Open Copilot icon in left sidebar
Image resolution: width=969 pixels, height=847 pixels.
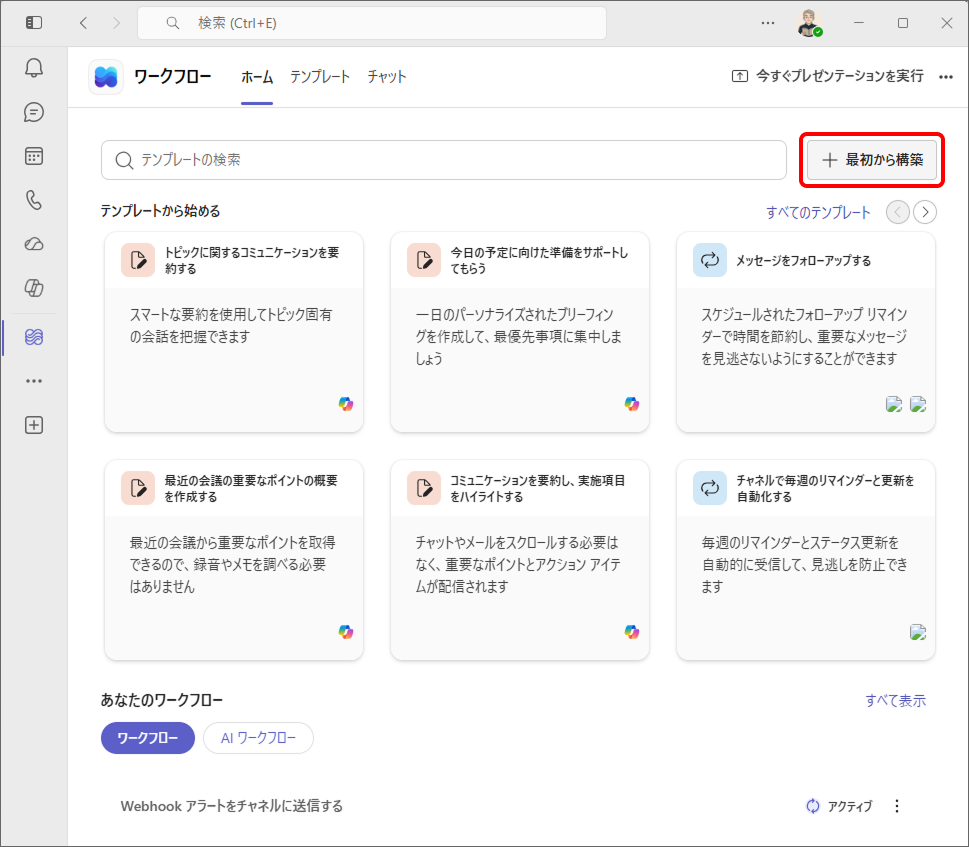pyautogui.click(x=34, y=288)
